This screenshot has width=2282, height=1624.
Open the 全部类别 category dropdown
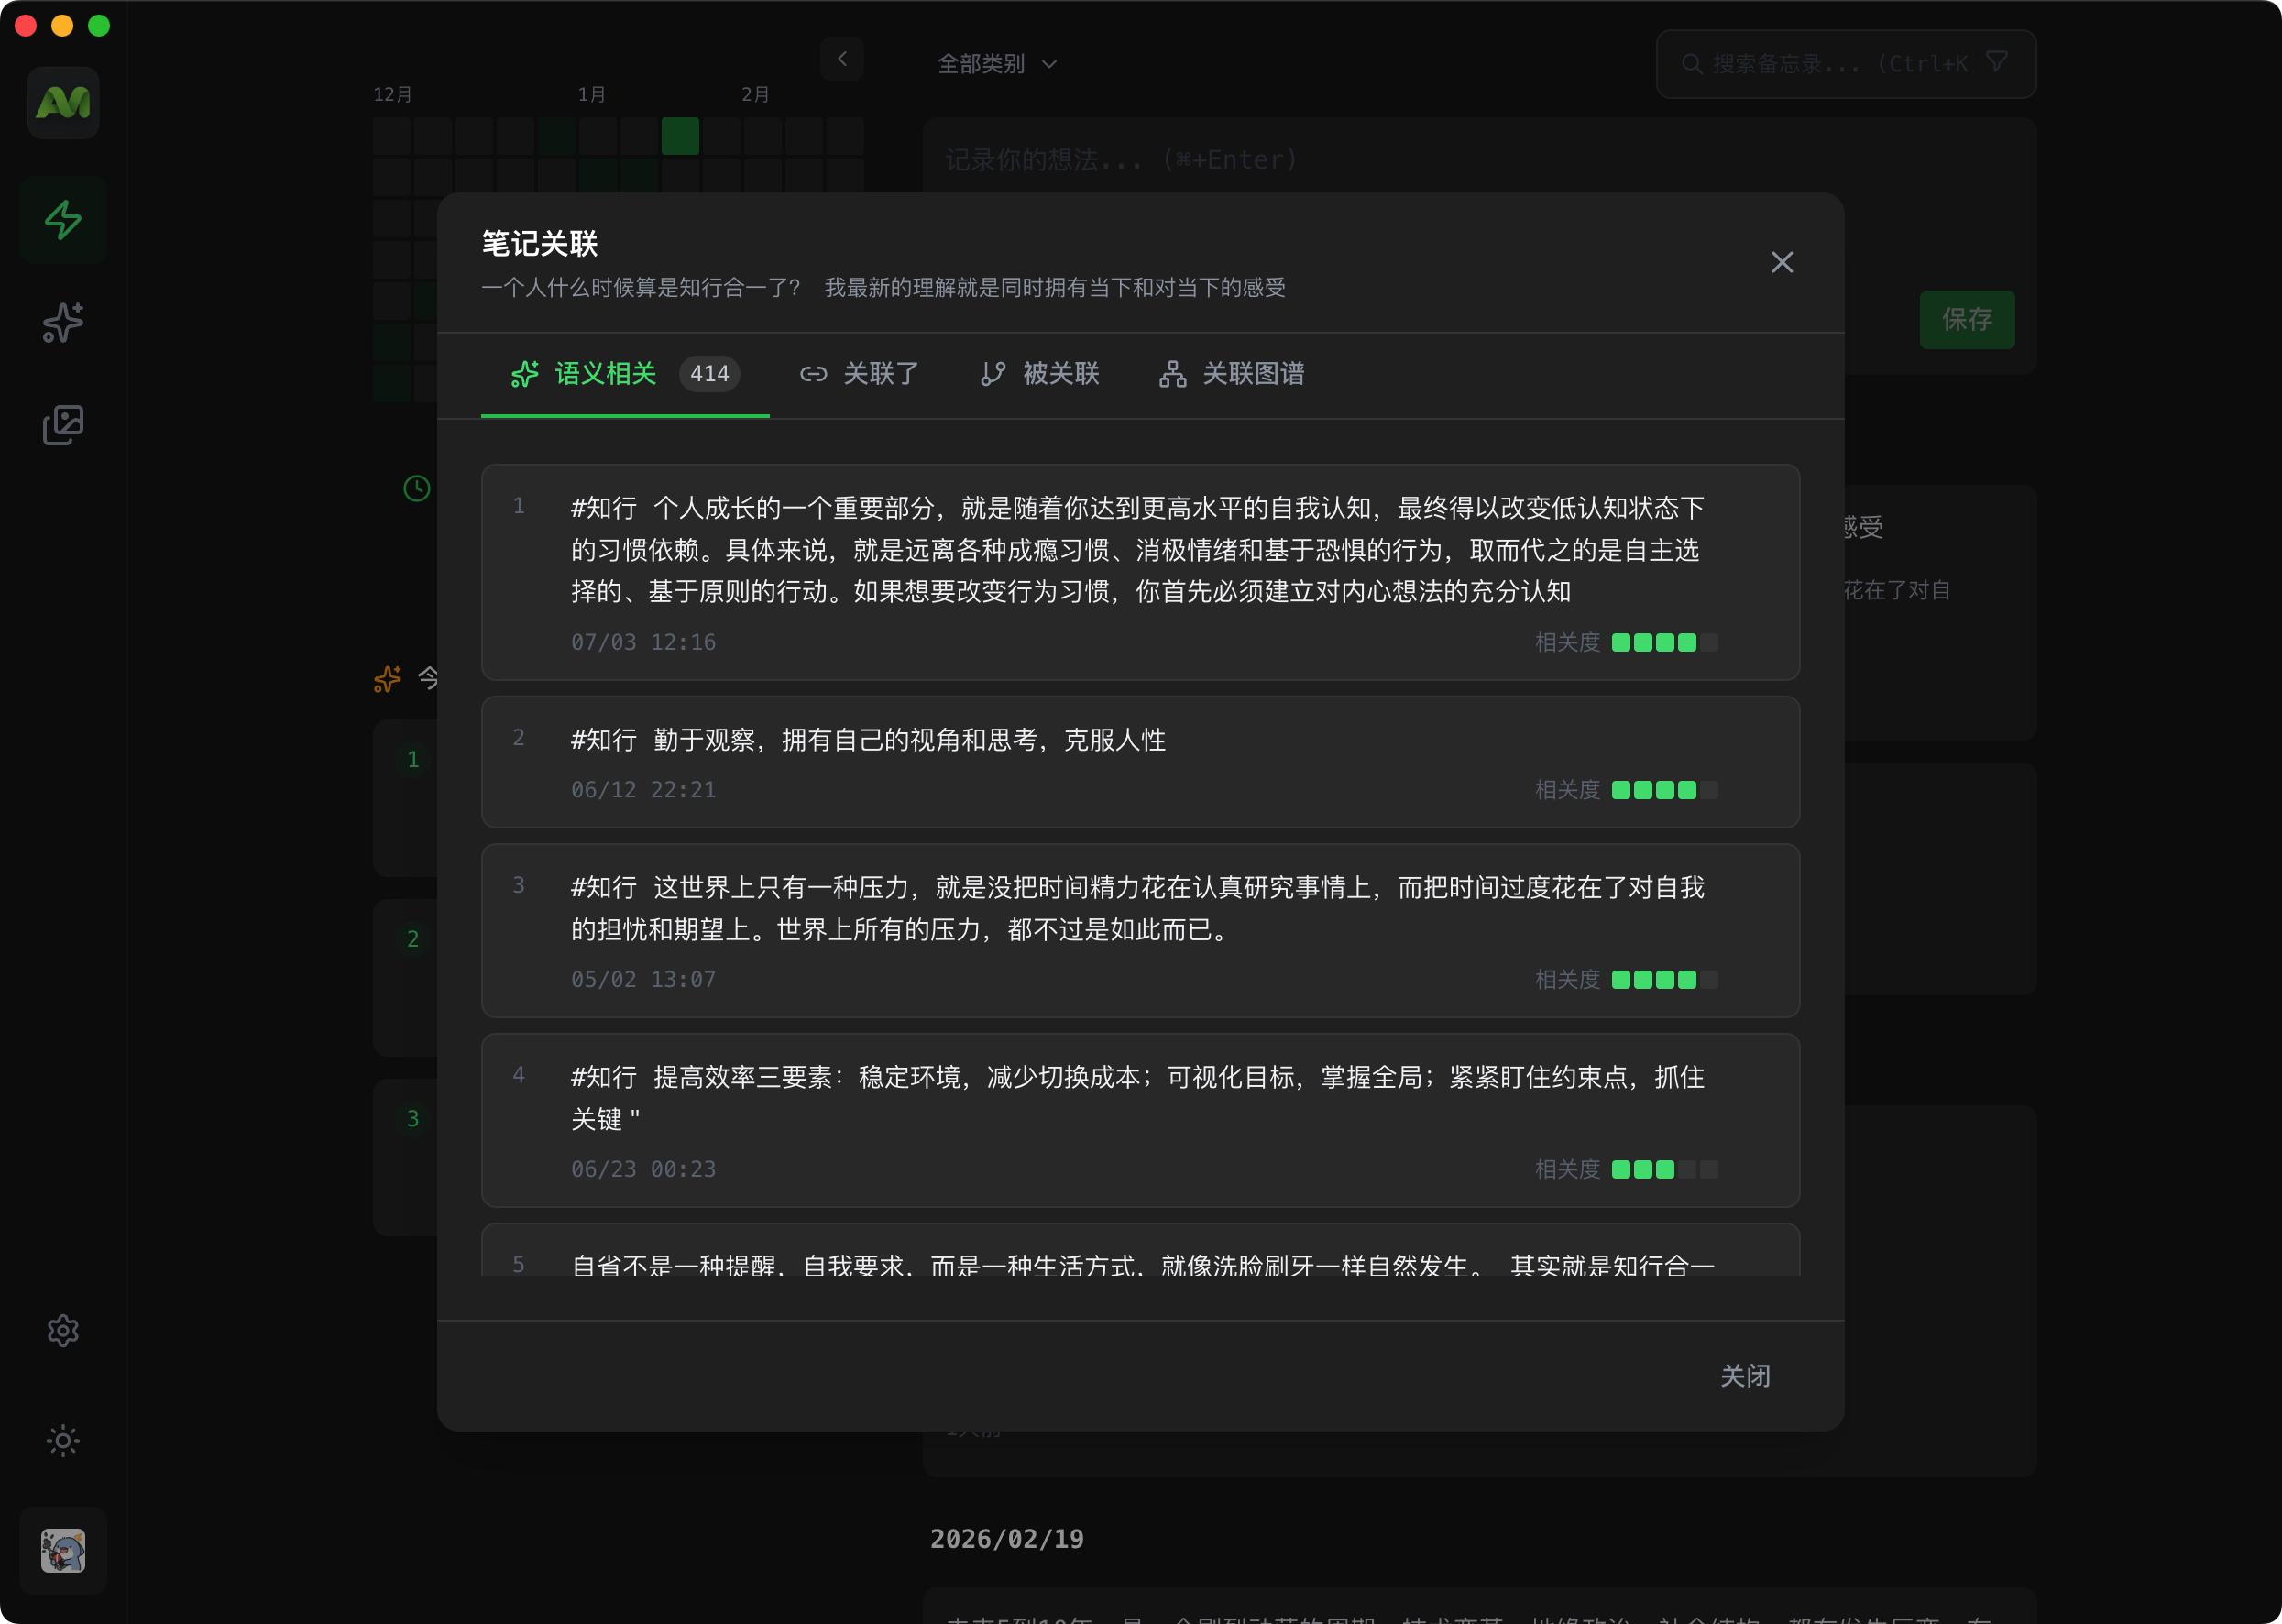click(x=997, y=63)
